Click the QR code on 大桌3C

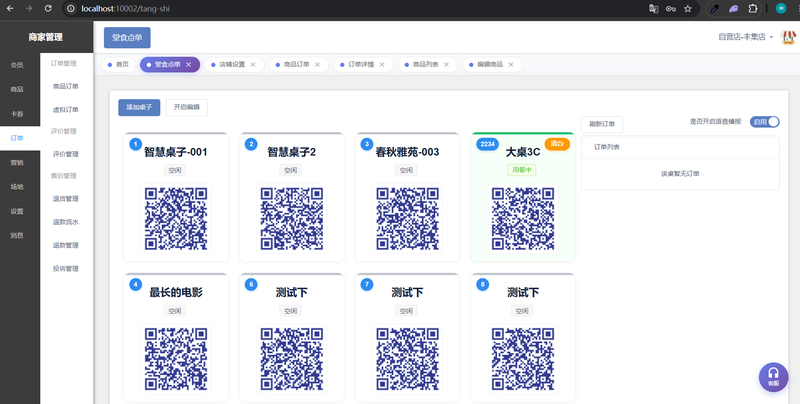pos(523,218)
